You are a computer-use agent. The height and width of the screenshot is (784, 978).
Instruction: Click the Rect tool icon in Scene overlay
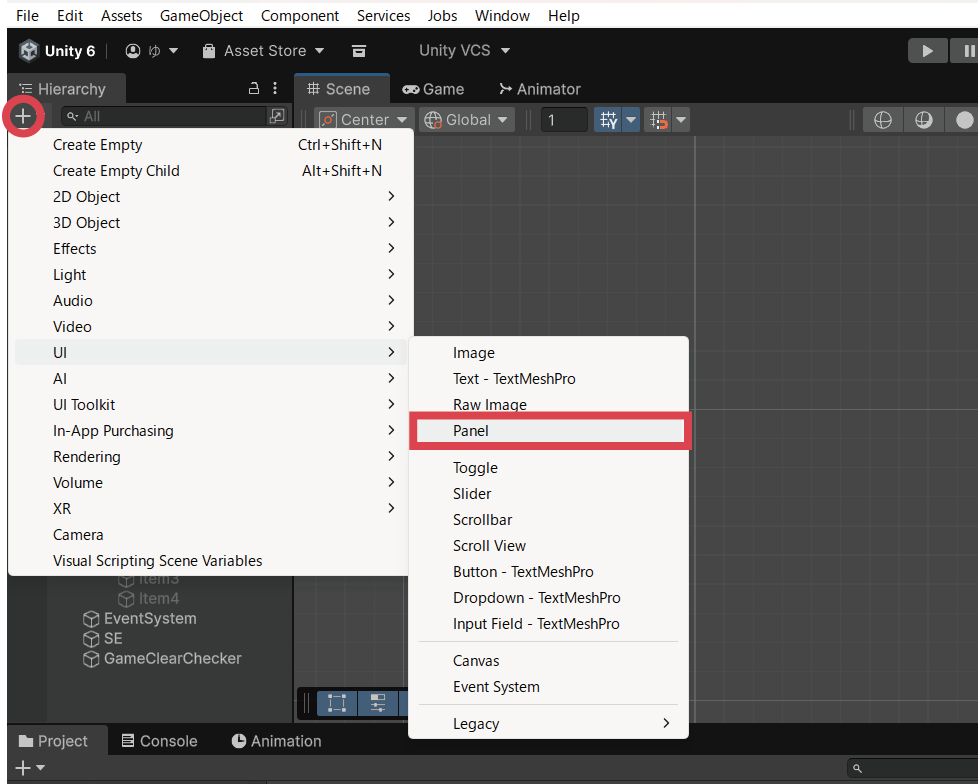click(337, 703)
